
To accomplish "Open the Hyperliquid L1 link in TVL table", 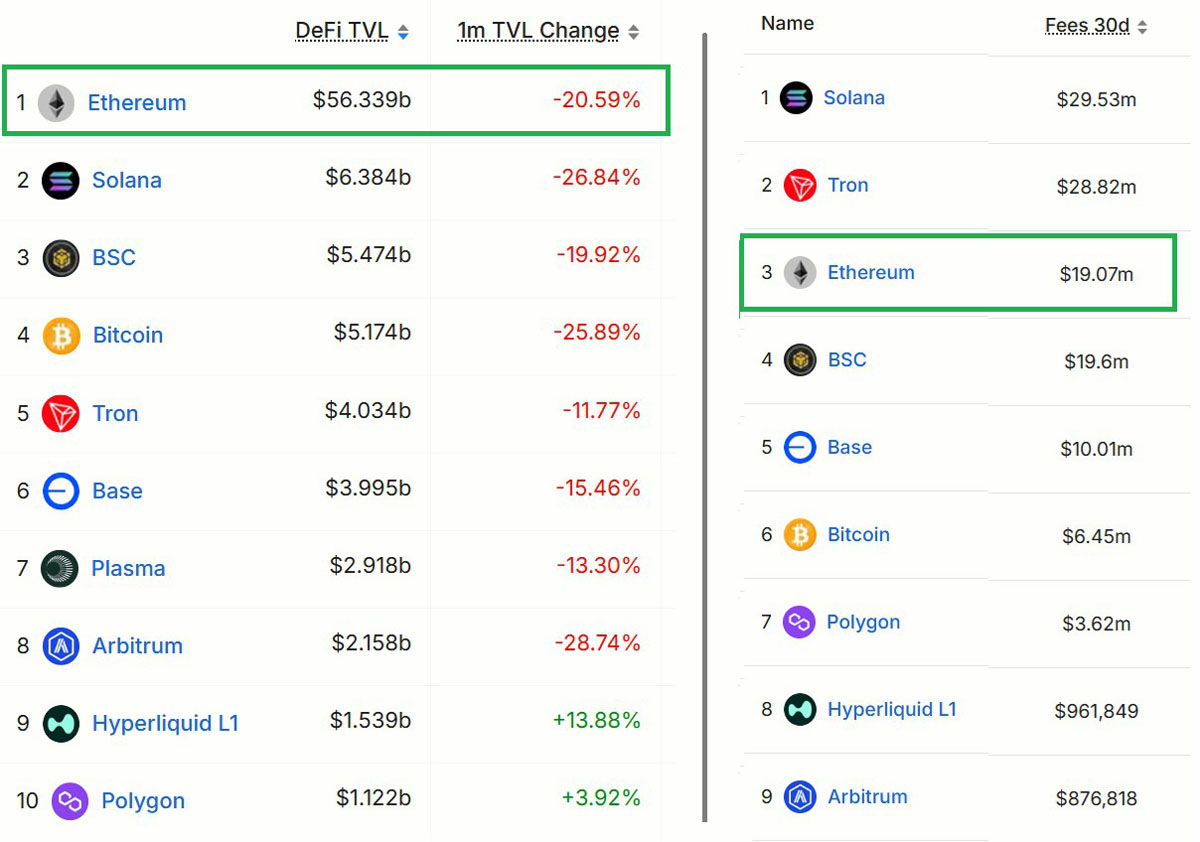I will click(x=165, y=724).
